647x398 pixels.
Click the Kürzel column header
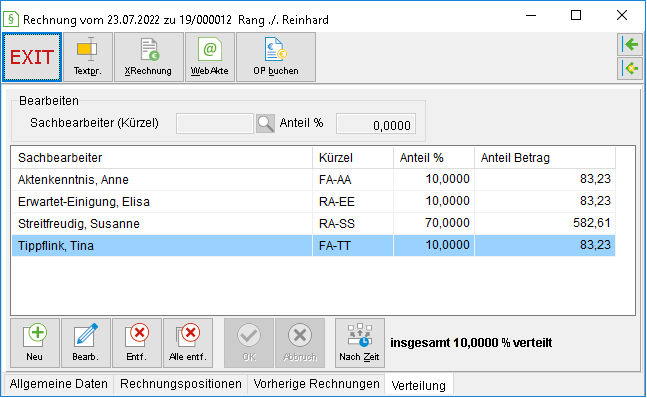353,158
